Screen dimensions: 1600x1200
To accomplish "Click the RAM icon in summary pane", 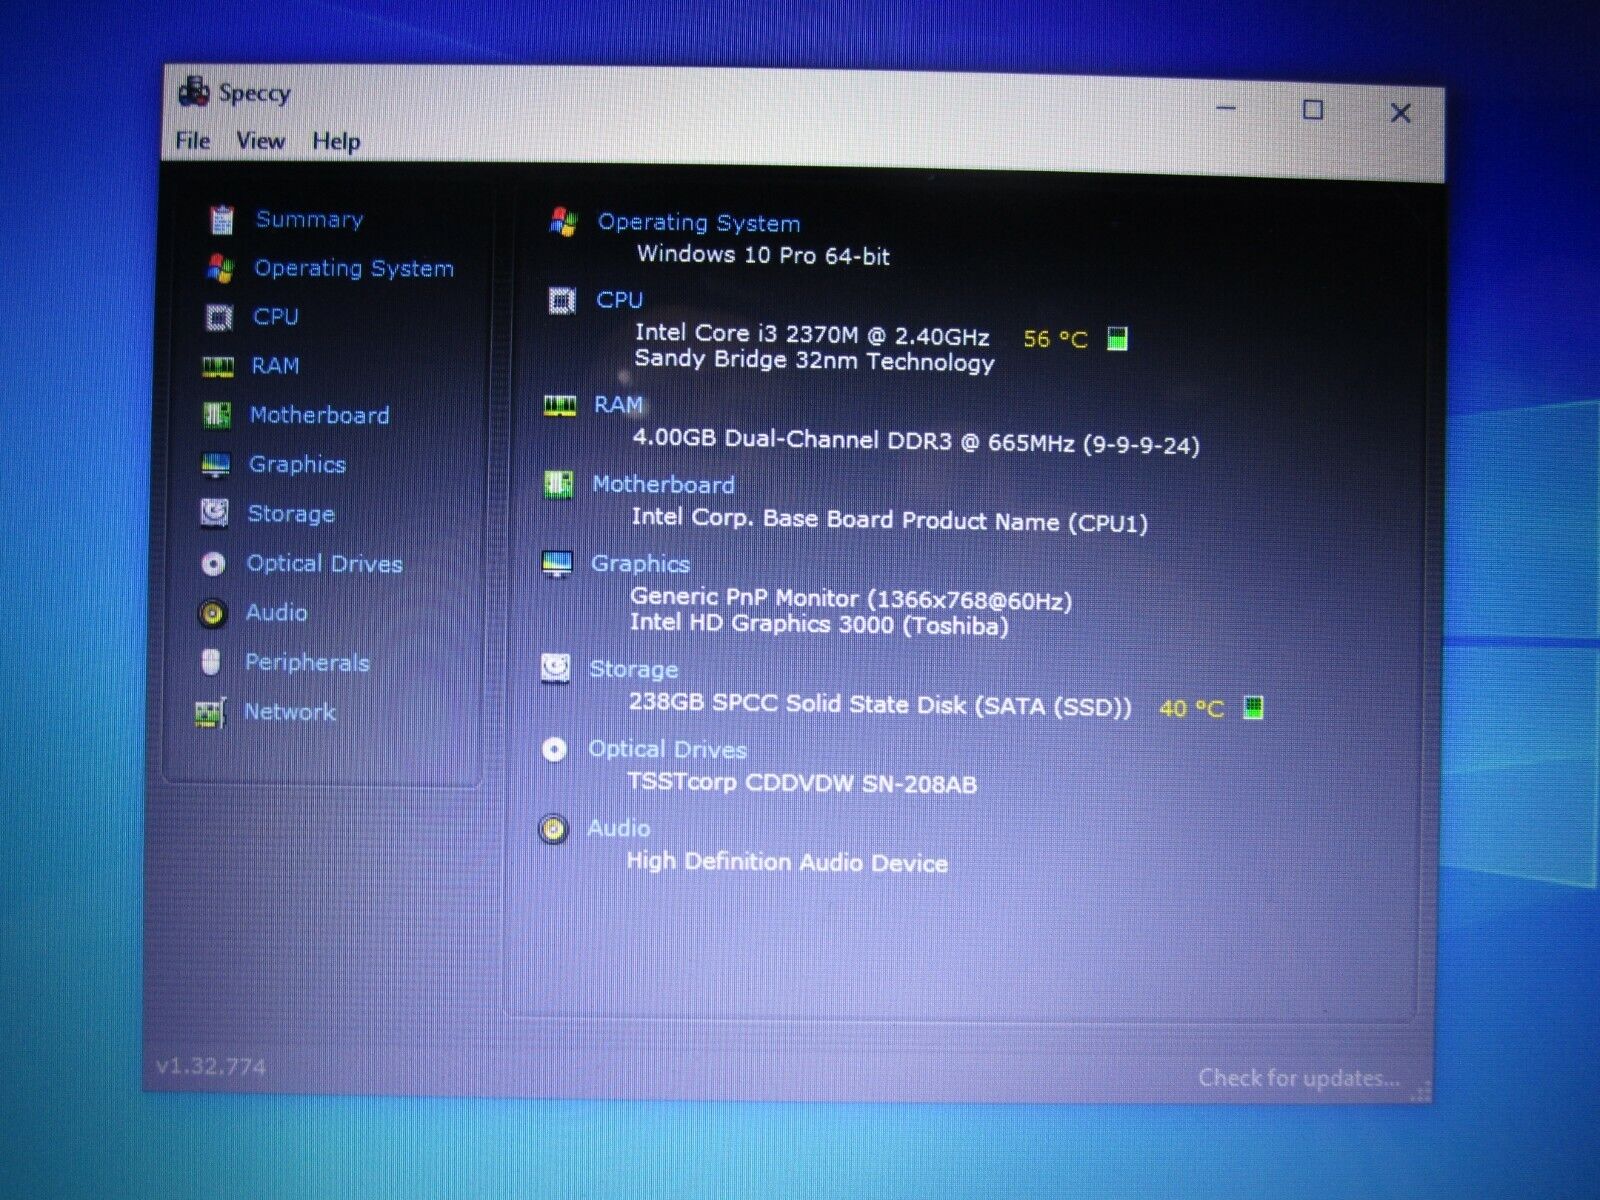I will pyautogui.click(x=560, y=405).
